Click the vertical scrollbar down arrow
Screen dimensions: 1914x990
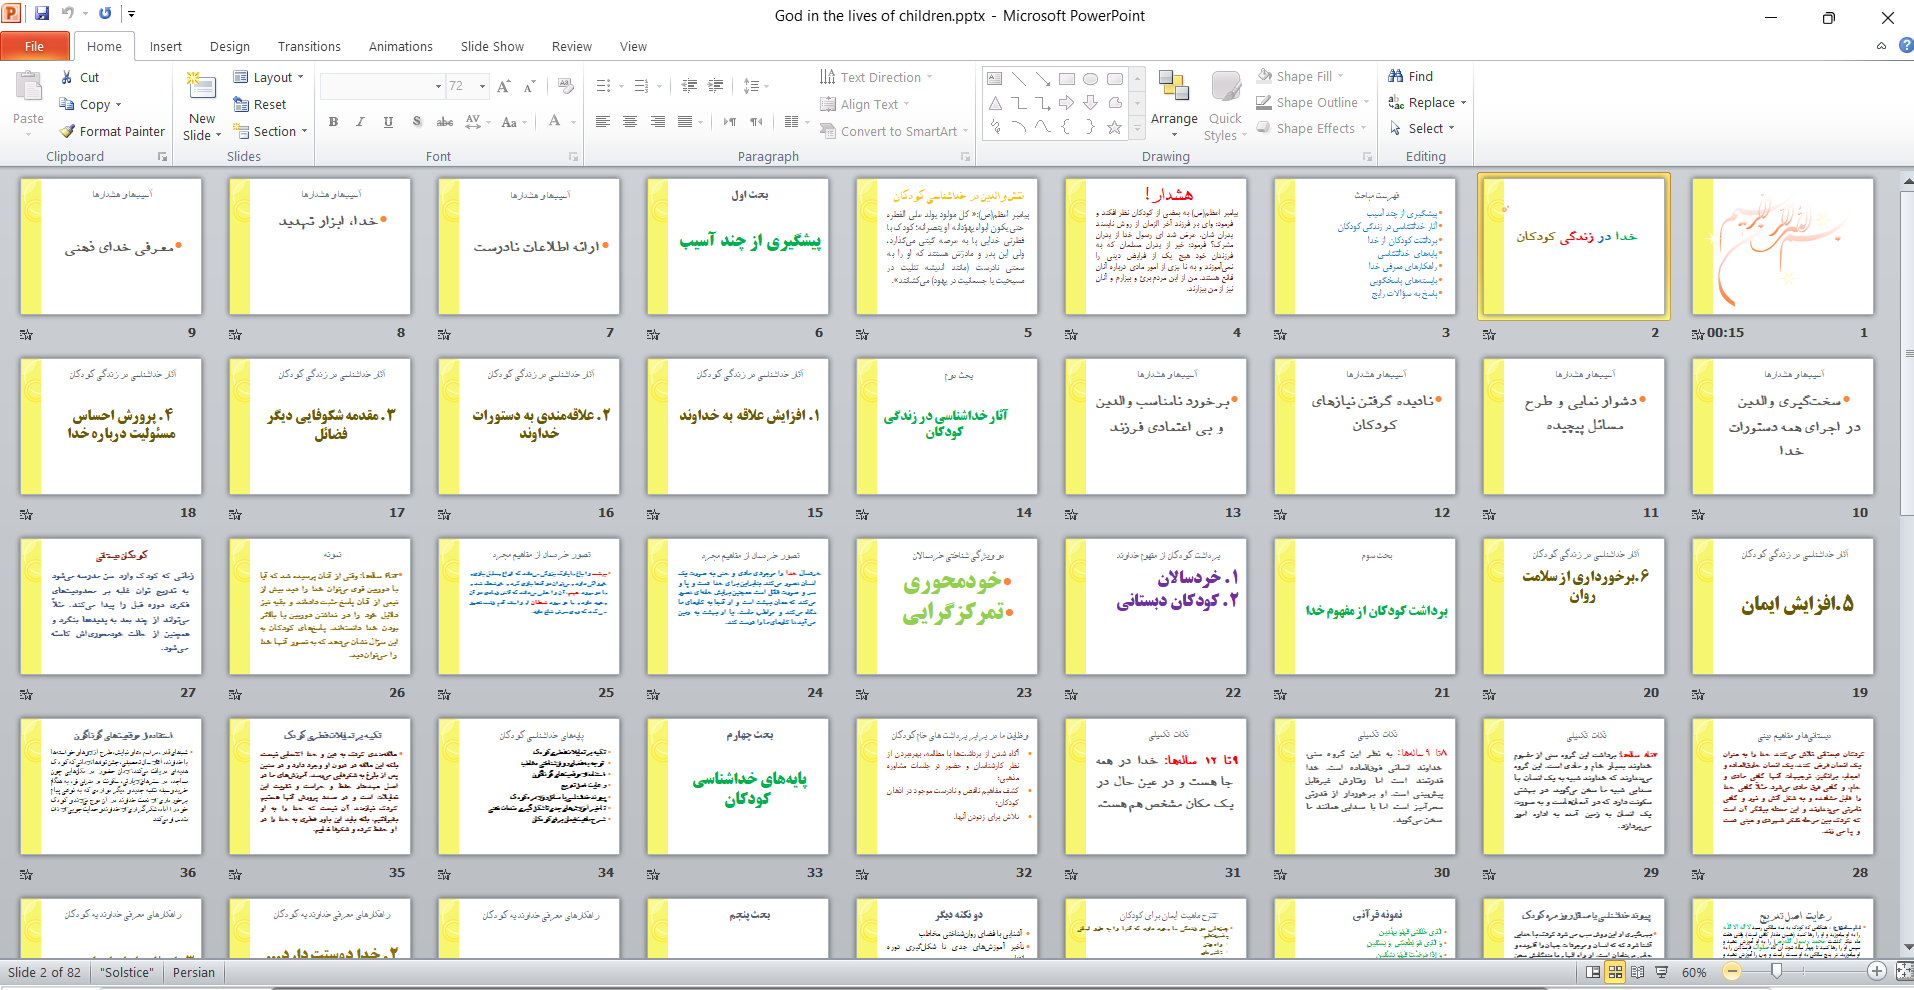coord(1908,946)
